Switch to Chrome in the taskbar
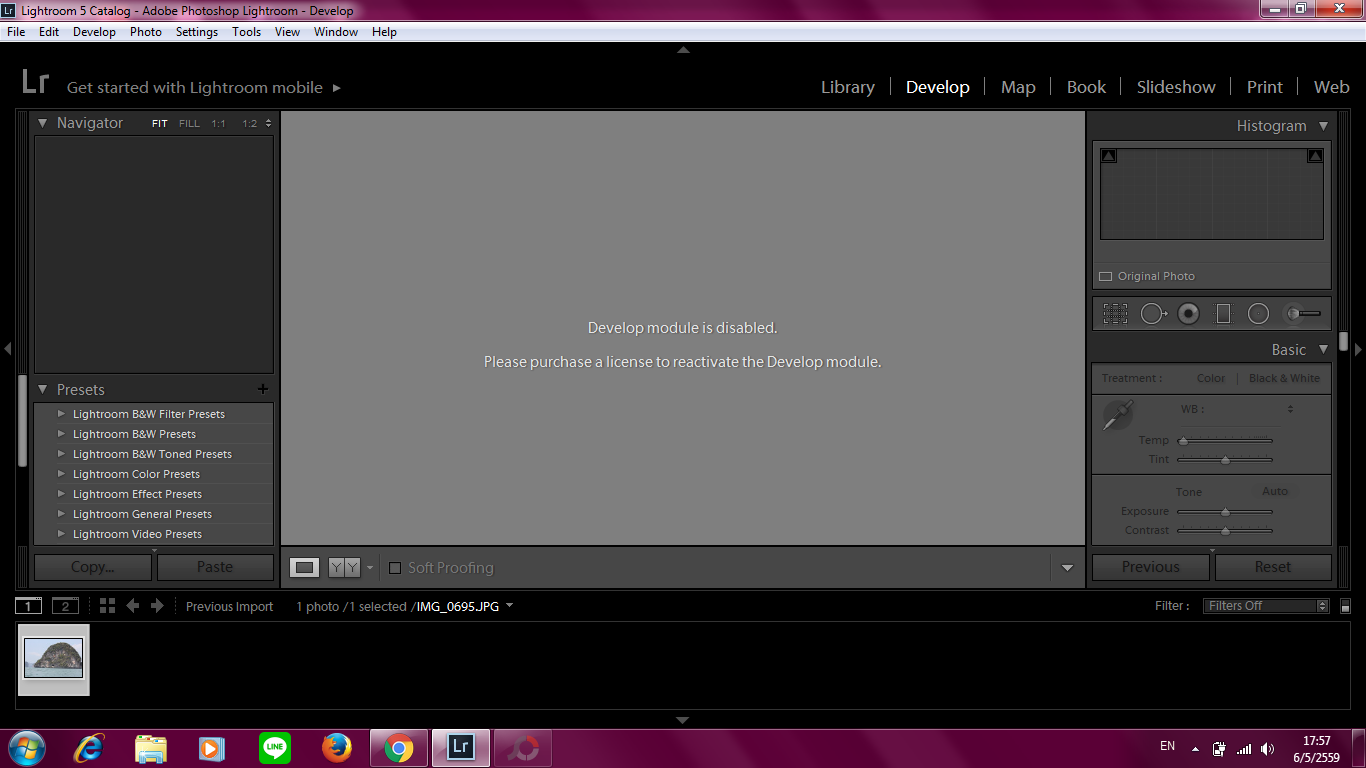This screenshot has height=768, width=1366. click(x=399, y=747)
